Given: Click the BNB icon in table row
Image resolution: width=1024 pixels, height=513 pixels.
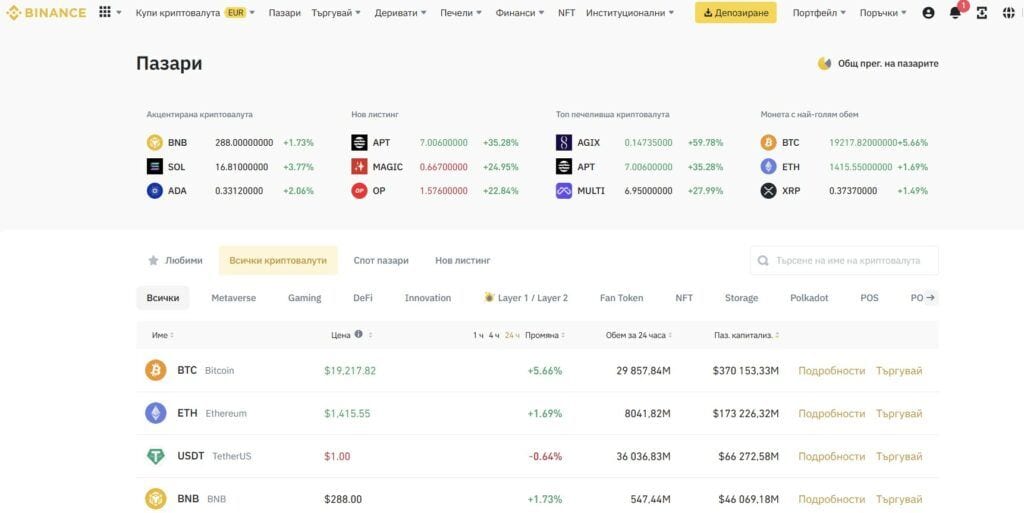Looking at the screenshot, I should tap(155, 499).
